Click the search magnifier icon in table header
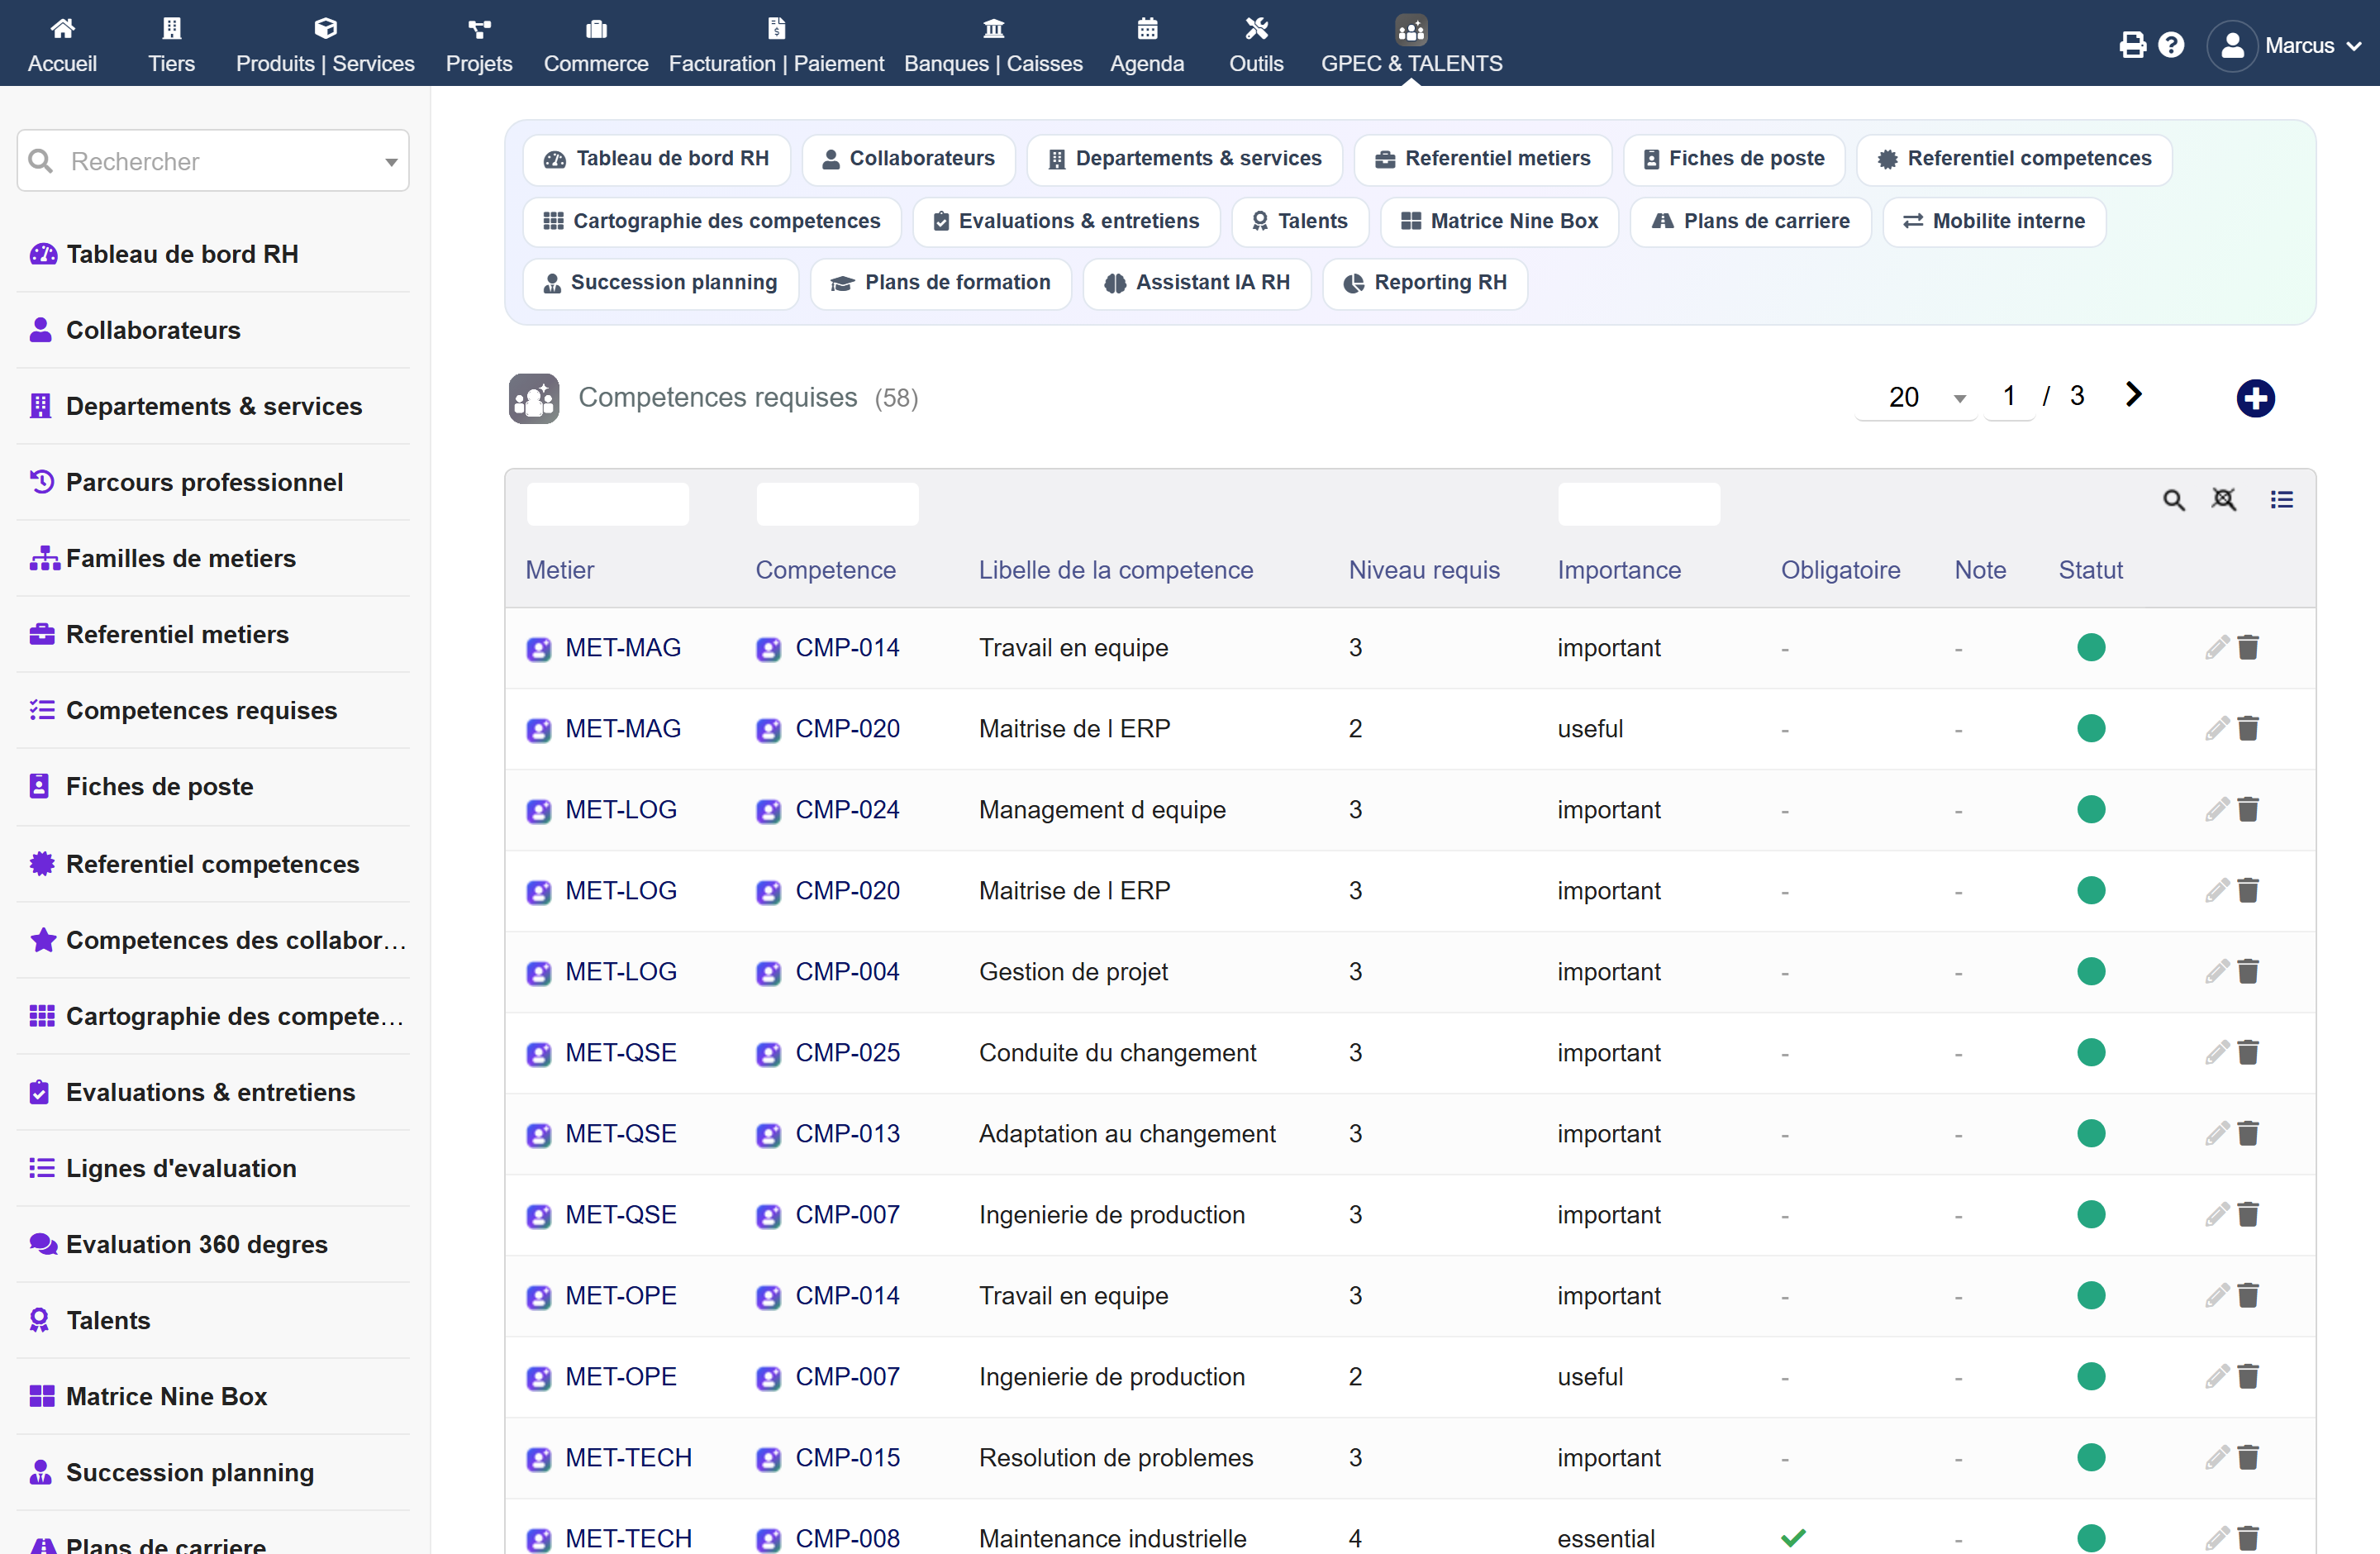This screenshot has height=1554, width=2380. click(x=2174, y=500)
